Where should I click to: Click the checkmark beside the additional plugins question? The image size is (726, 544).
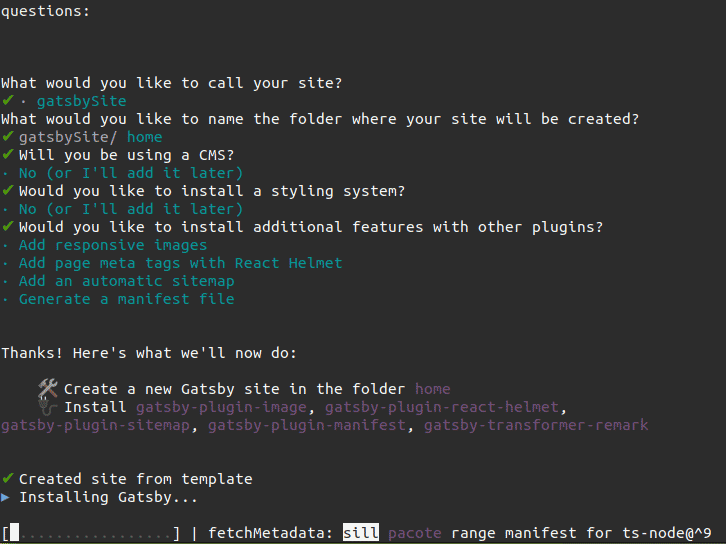tap(7, 226)
